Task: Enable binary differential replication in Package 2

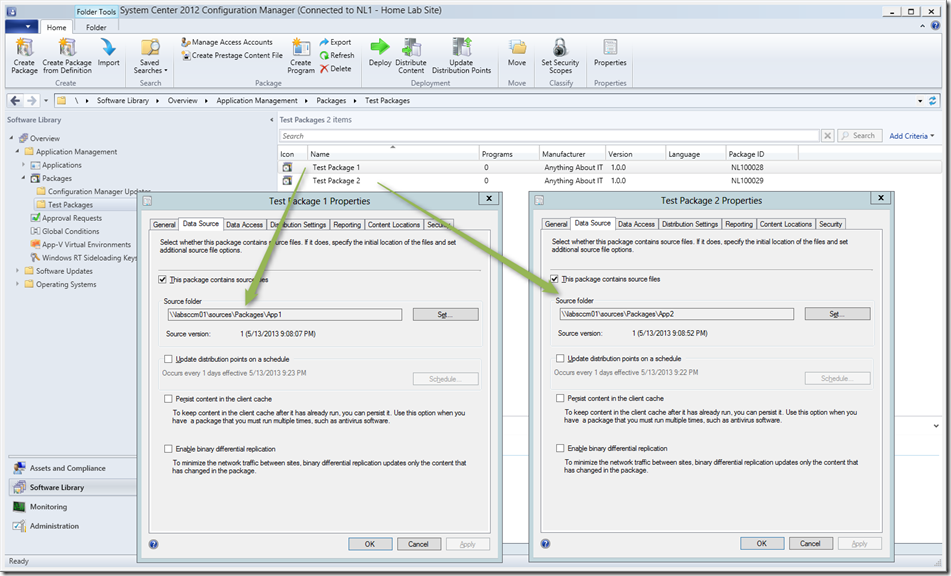Action: [x=560, y=448]
